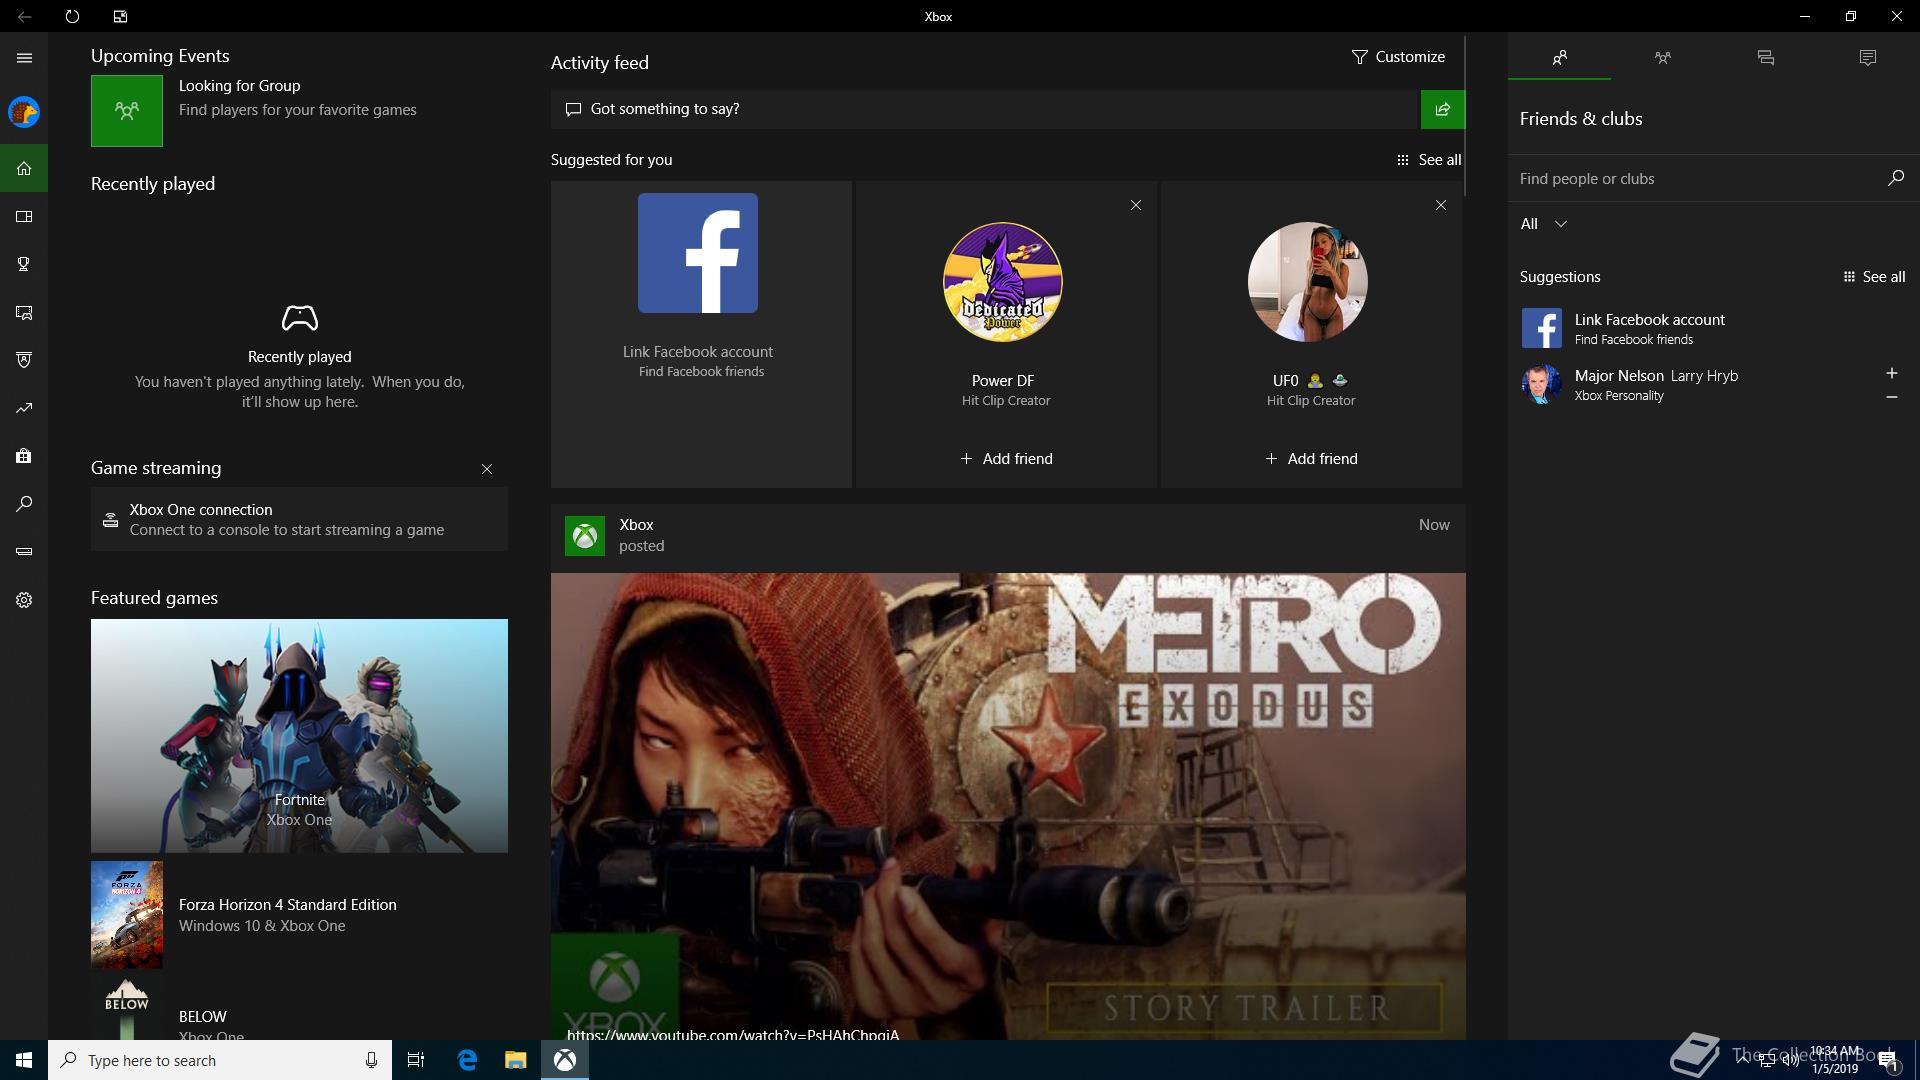Open Xbox One connection streaming option

[x=299, y=519]
